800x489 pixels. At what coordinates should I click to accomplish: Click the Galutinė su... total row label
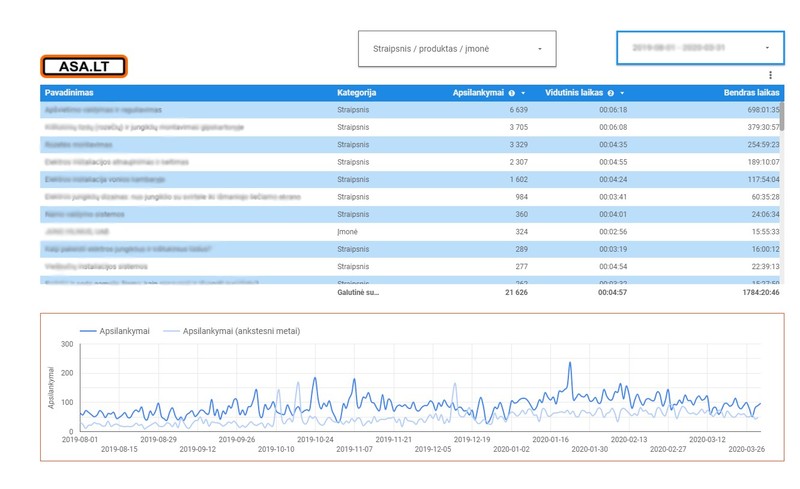(358, 292)
